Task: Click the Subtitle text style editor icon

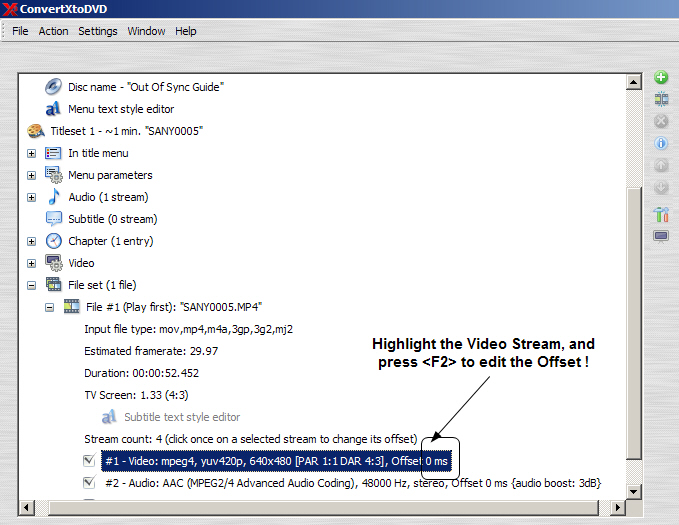Action: pyautogui.click(x=109, y=417)
